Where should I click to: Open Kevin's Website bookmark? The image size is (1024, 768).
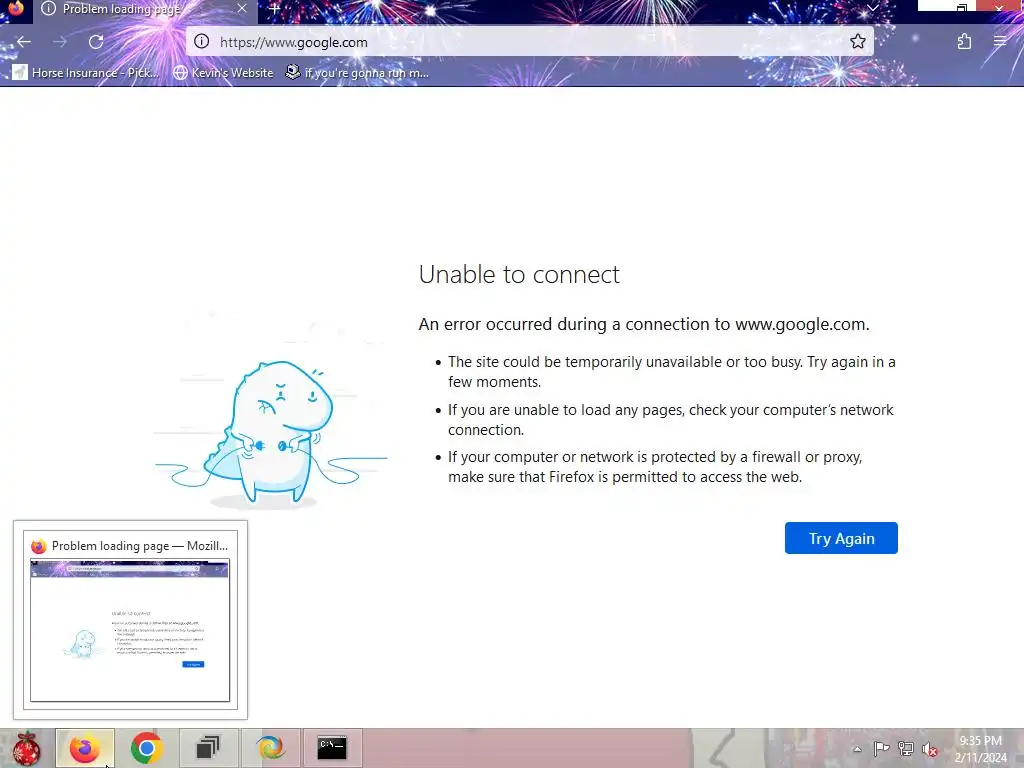(x=223, y=72)
